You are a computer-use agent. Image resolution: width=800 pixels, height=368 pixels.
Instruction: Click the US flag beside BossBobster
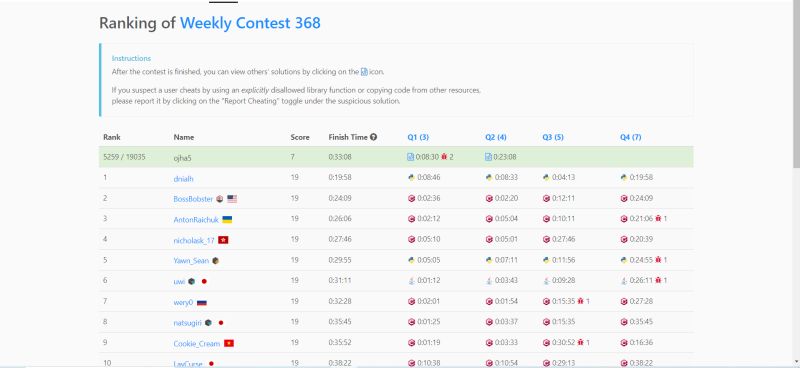pyautogui.click(x=232, y=199)
